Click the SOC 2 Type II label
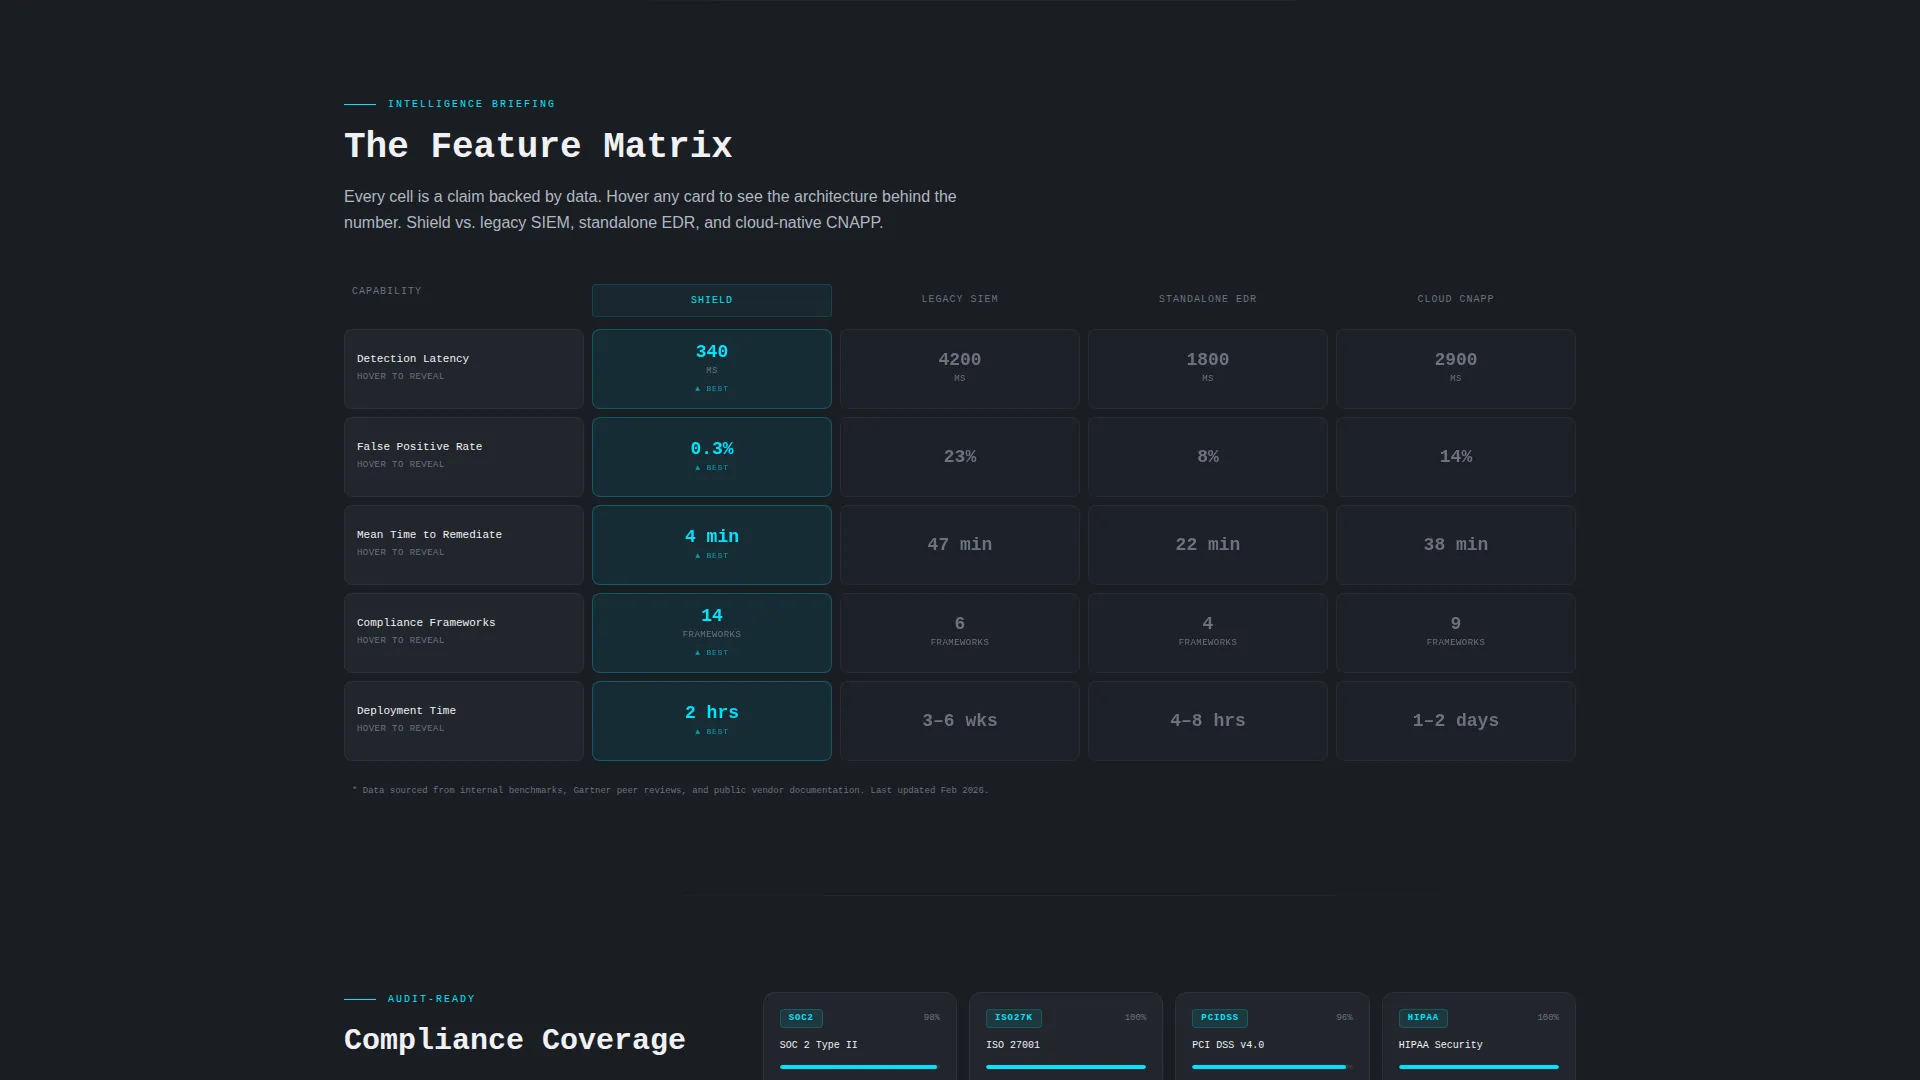 point(819,1045)
